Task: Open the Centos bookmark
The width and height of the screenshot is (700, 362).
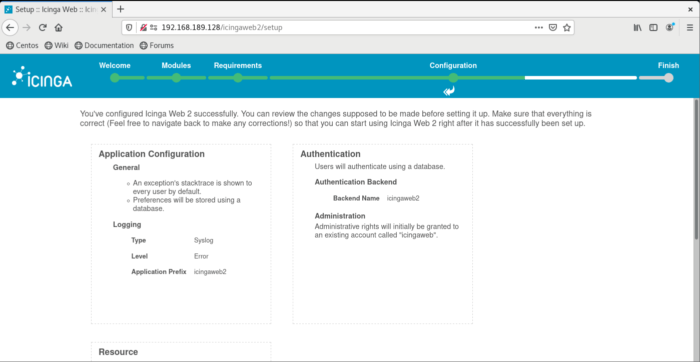Action: coord(22,46)
